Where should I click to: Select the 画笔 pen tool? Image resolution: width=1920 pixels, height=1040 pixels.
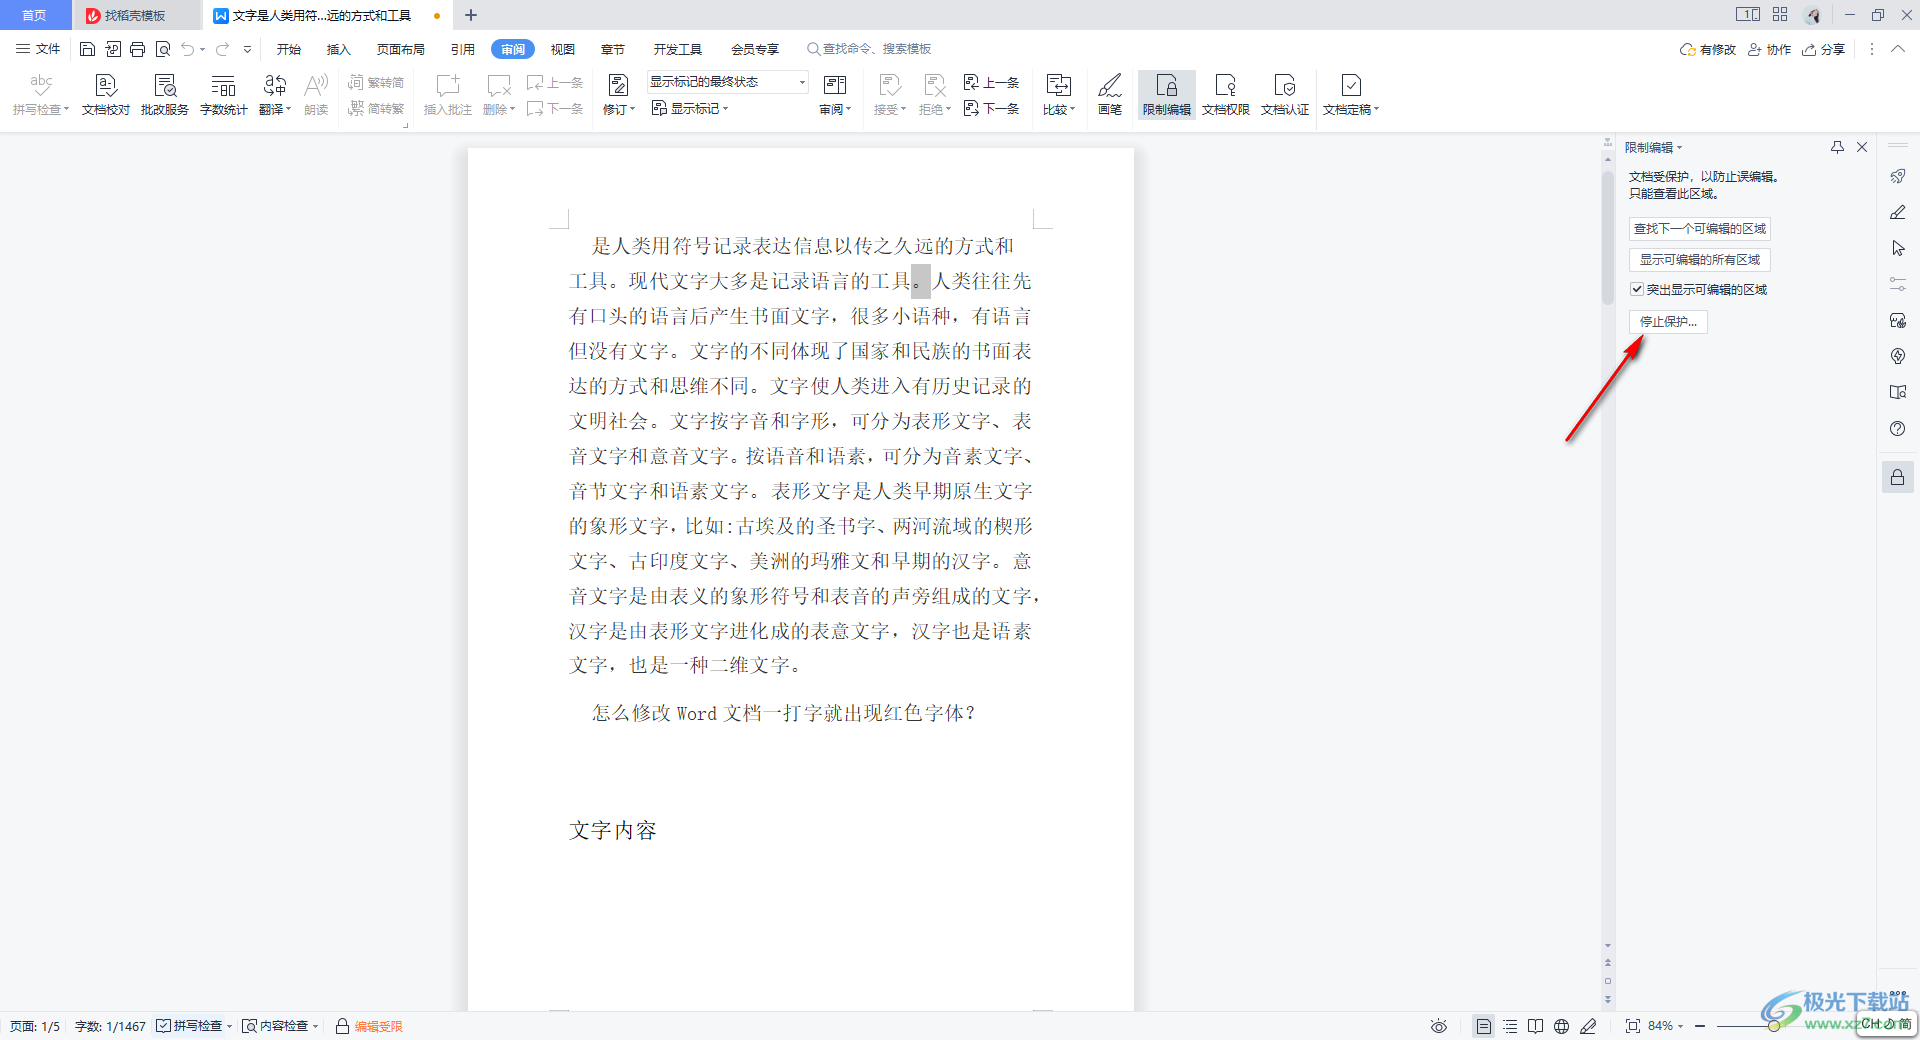pos(1109,95)
